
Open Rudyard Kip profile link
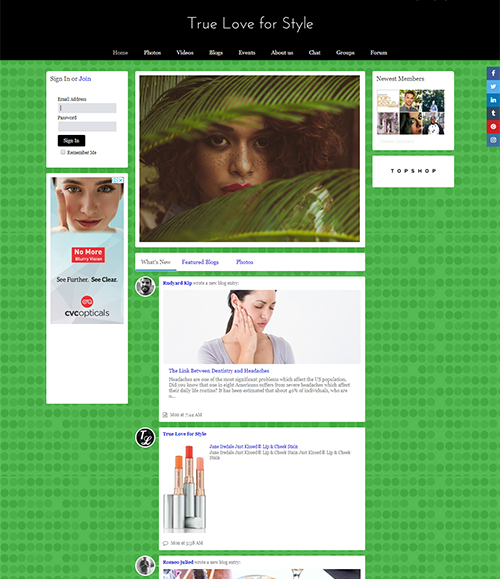point(177,283)
